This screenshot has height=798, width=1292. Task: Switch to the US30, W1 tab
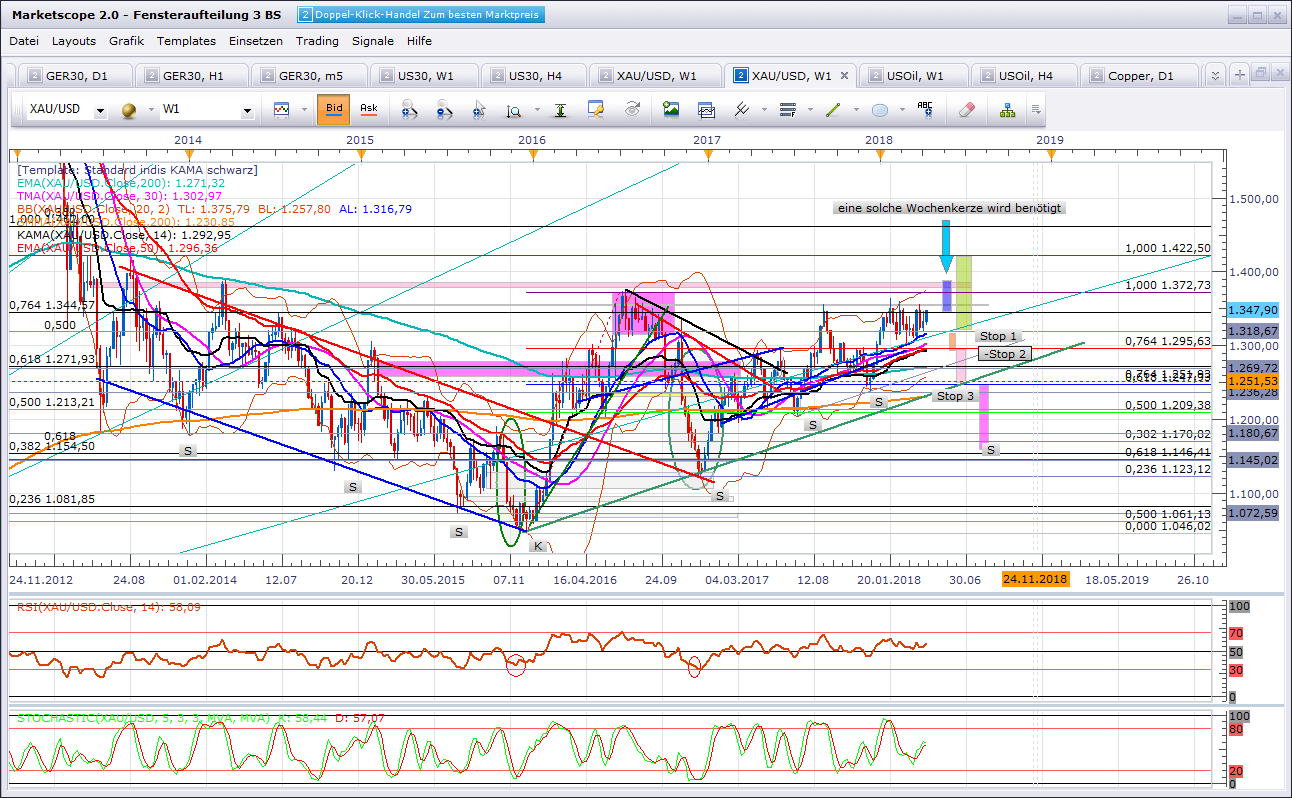coord(424,76)
